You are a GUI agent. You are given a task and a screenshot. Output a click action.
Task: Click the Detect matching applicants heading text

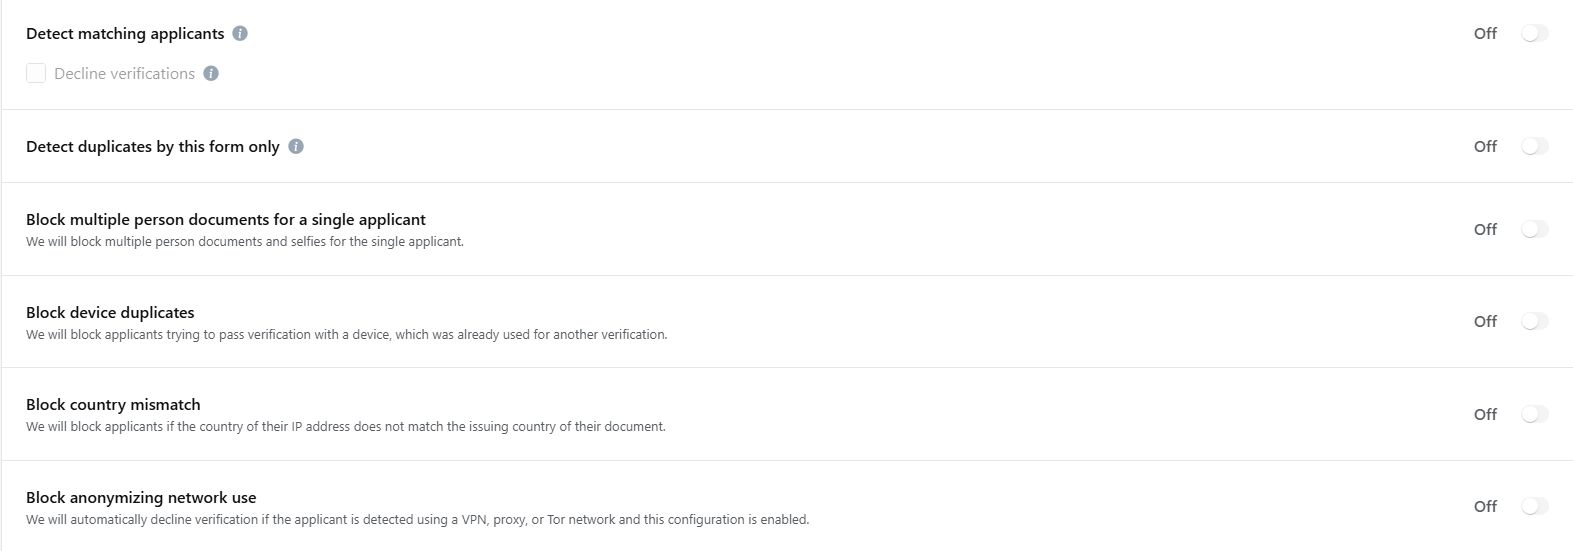pos(125,33)
